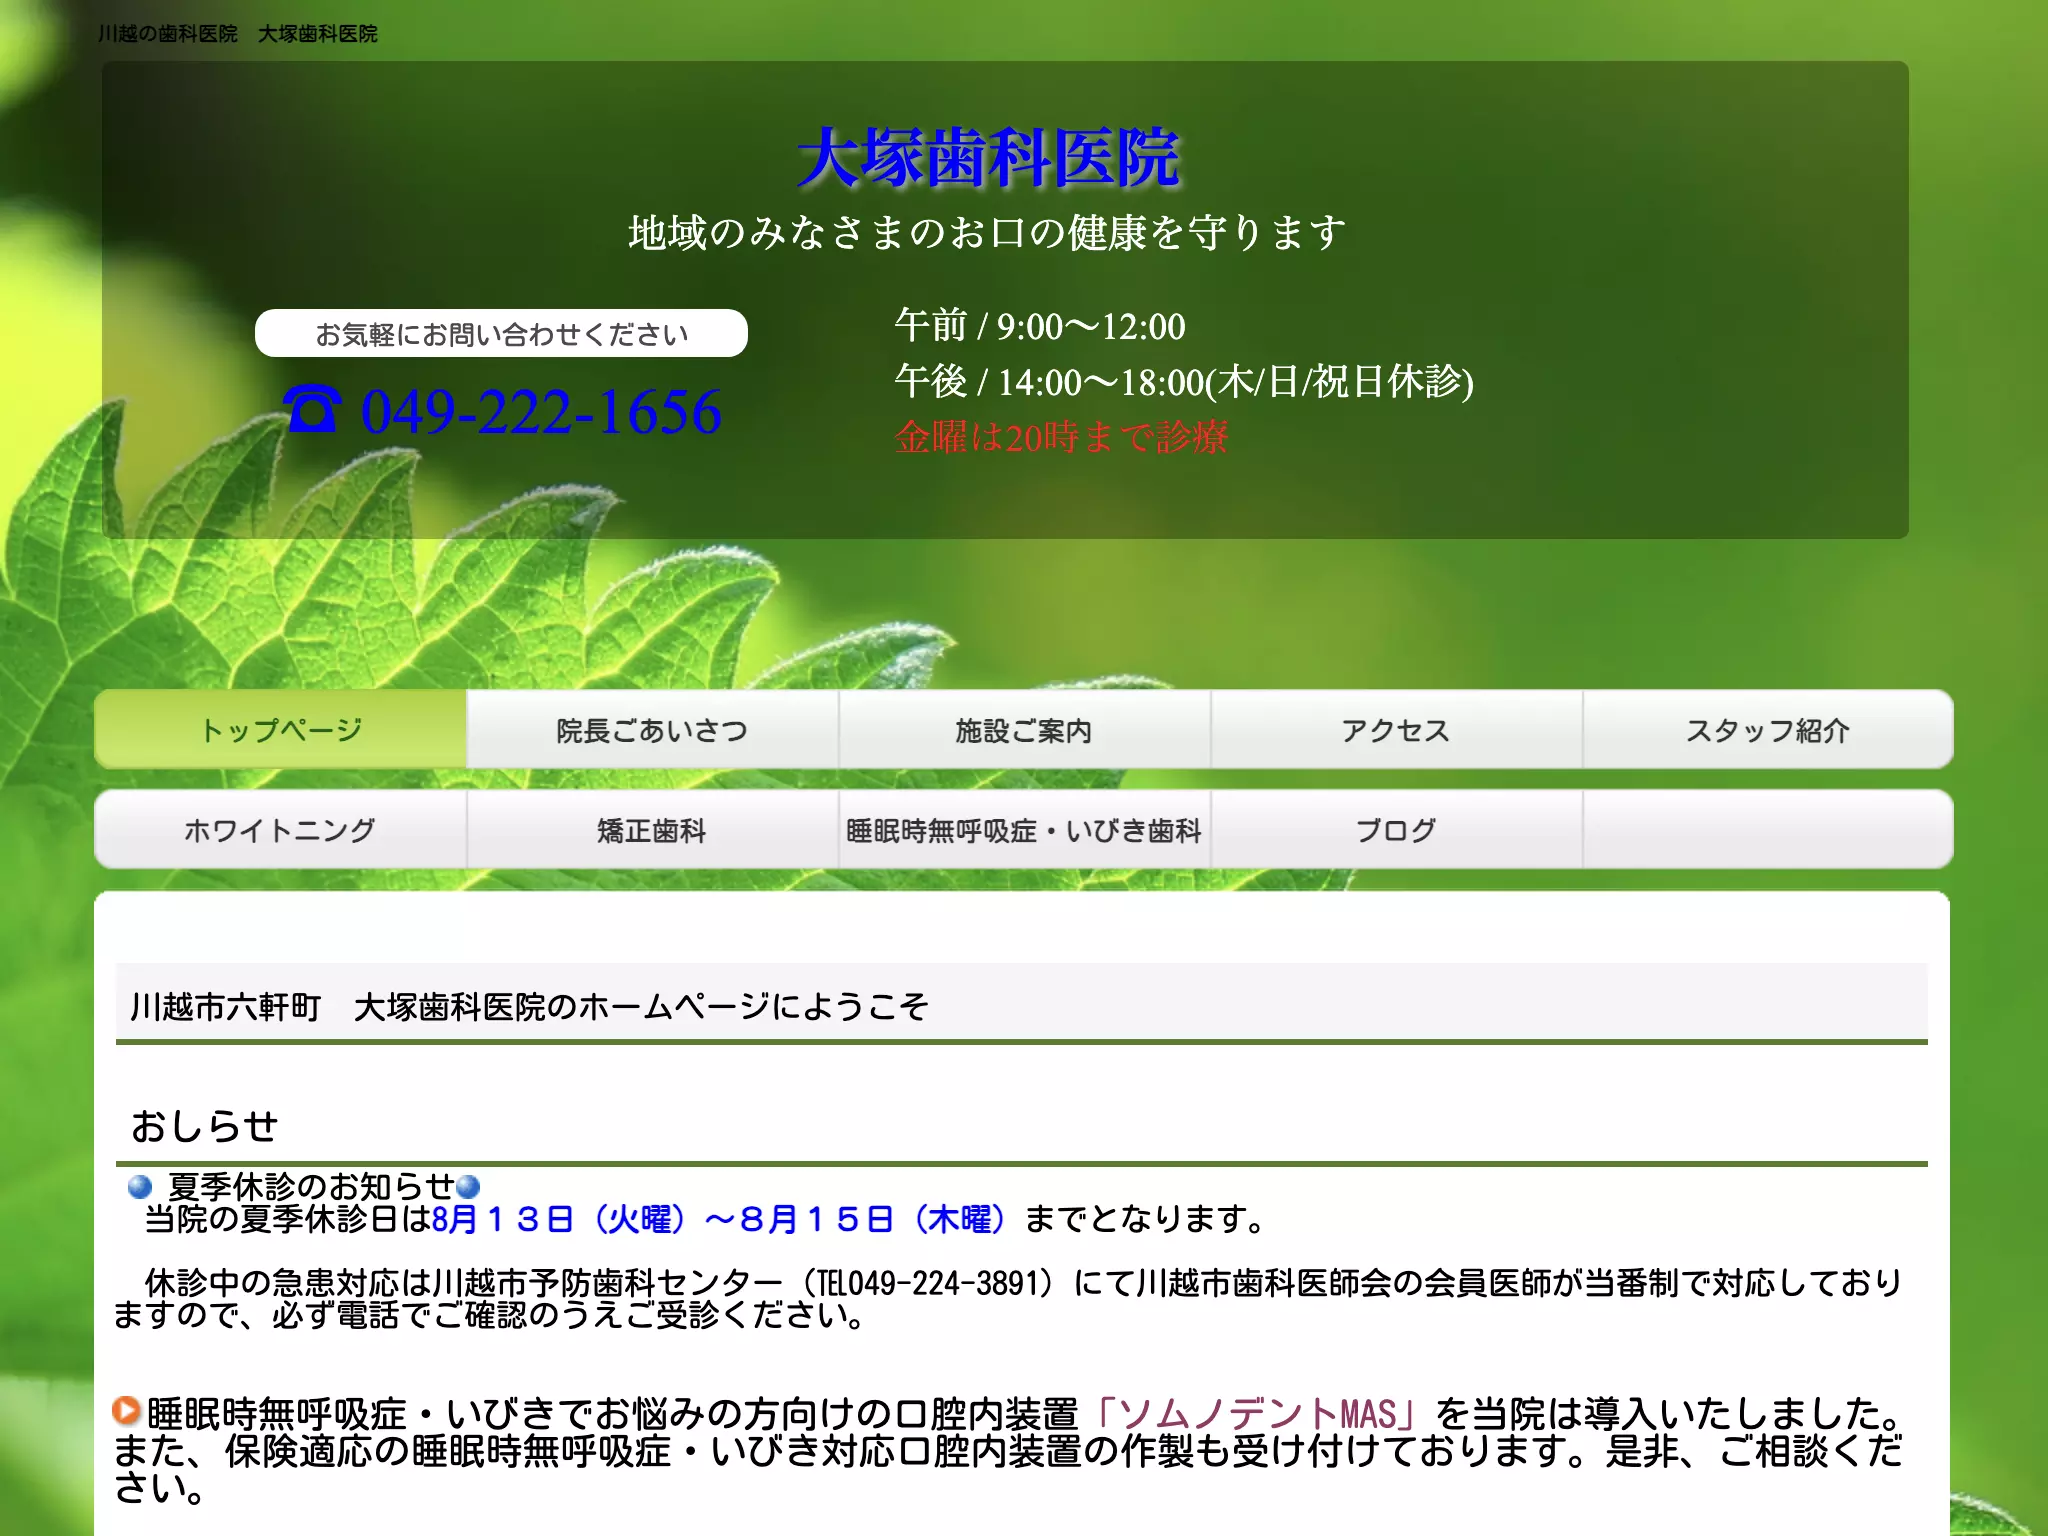This screenshot has width=2048, height=1536.
Task: Click the blue telephone icon beside the number
Action: 312,410
